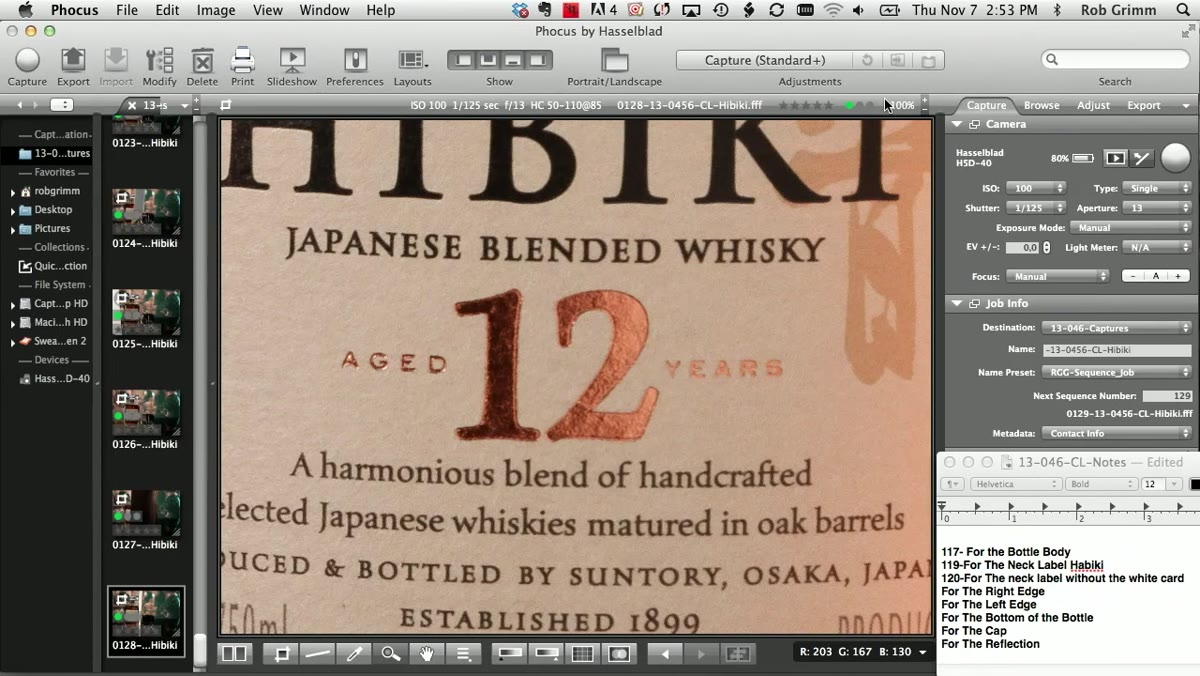The image size is (1200, 676).
Task: Collapse the Job Info section triangle
Action: click(x=957, y=303)
